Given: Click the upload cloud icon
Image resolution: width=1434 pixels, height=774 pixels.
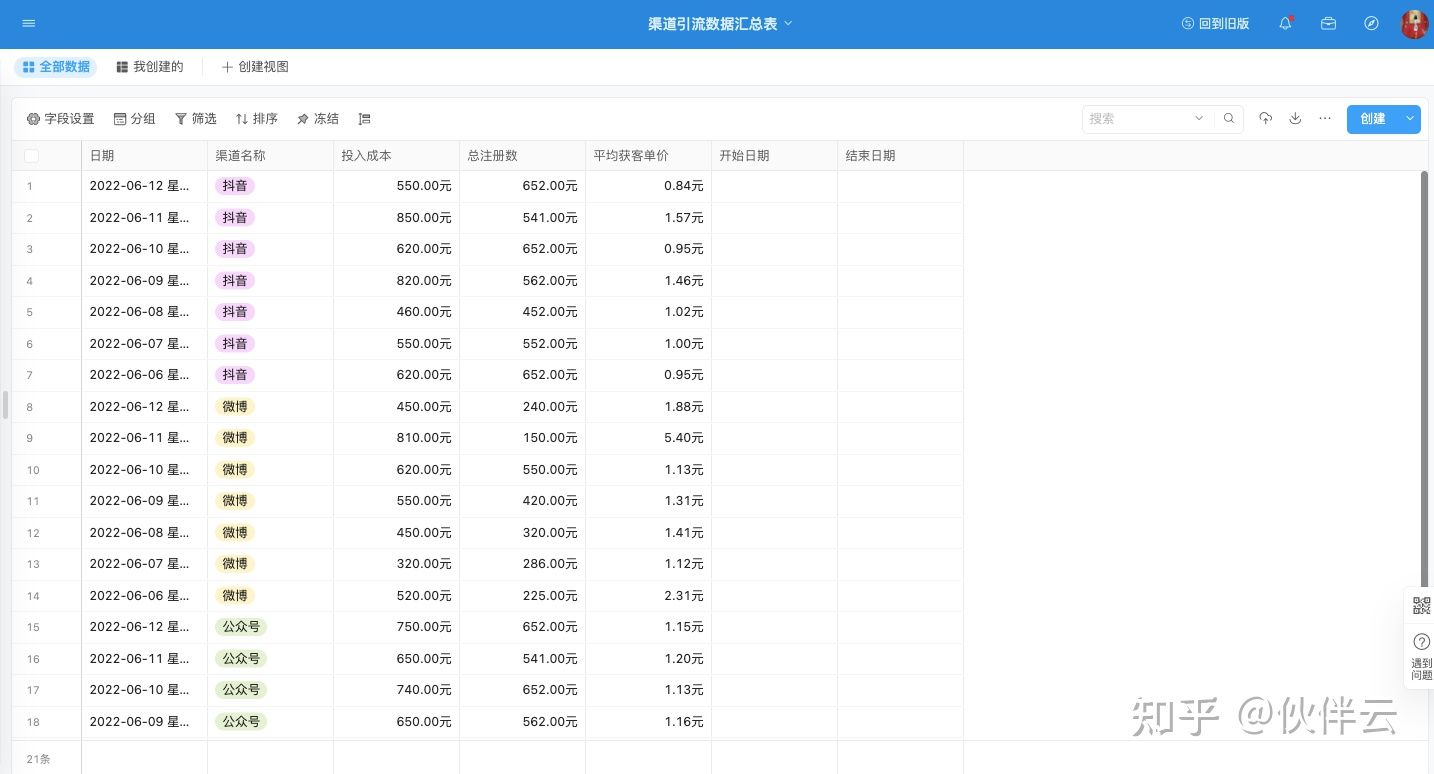Looking at the screenshot, I should pyautogui.click(x=1266, y=119).
